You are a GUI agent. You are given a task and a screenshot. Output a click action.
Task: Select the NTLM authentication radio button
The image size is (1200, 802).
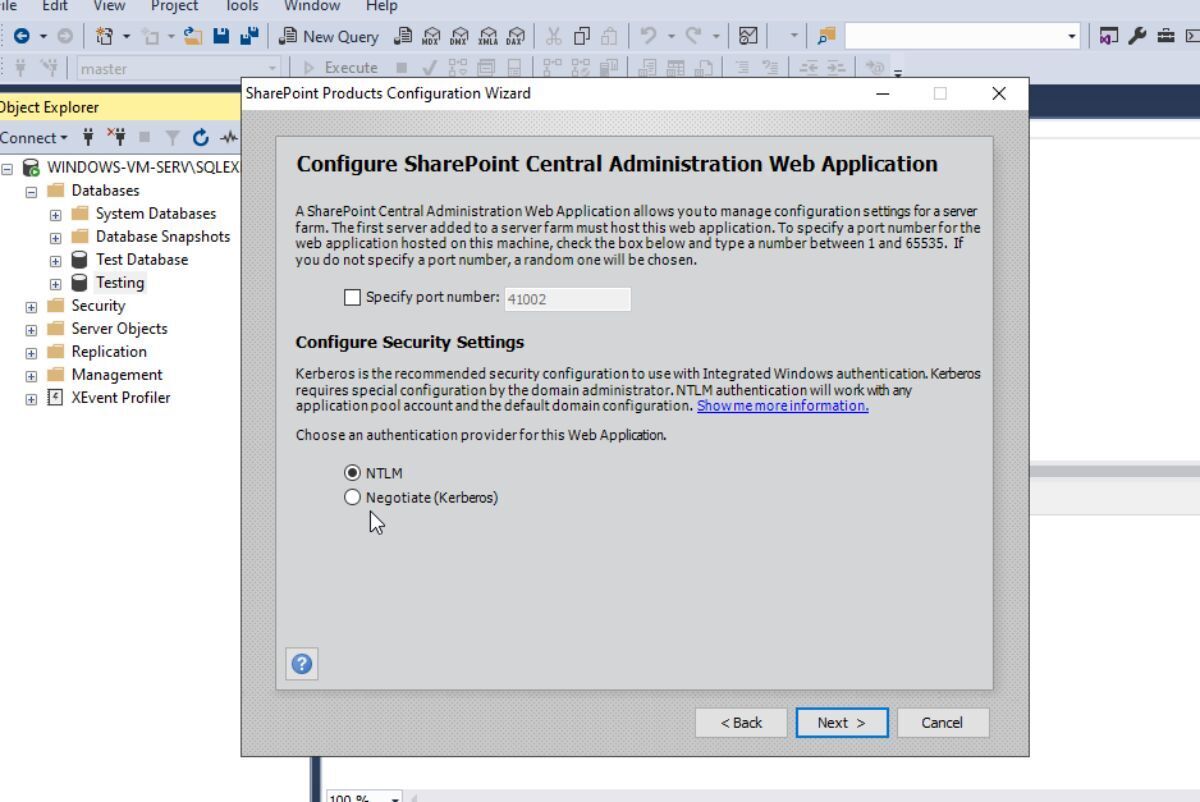352,473
